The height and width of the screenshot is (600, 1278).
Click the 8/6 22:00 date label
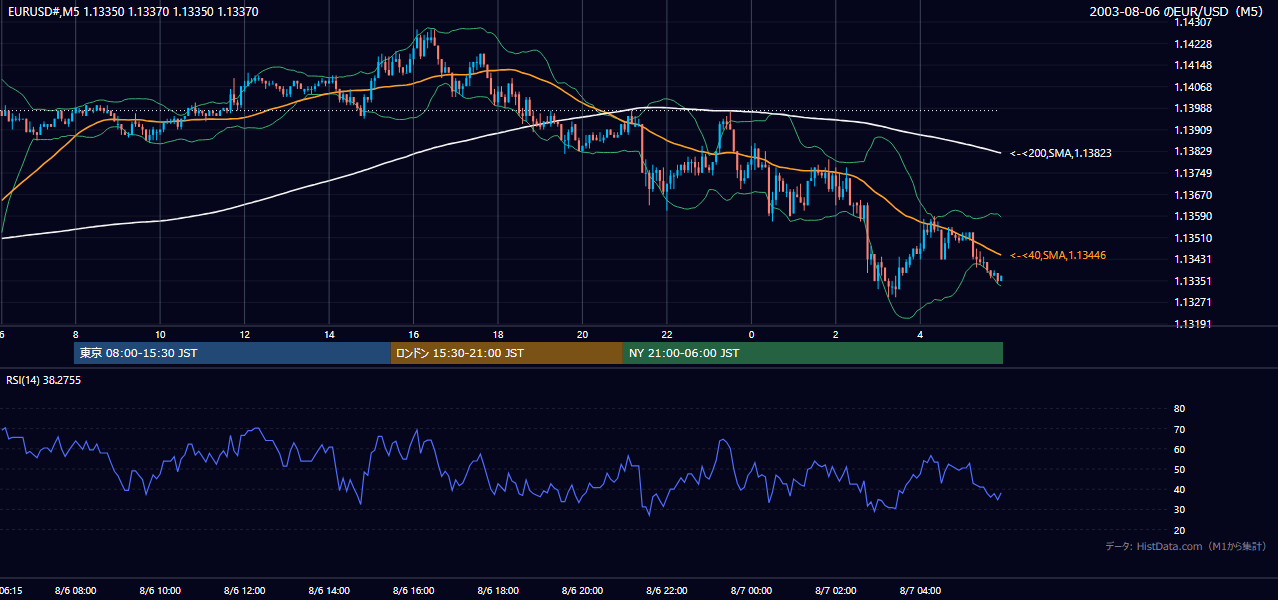pos(667,591)
